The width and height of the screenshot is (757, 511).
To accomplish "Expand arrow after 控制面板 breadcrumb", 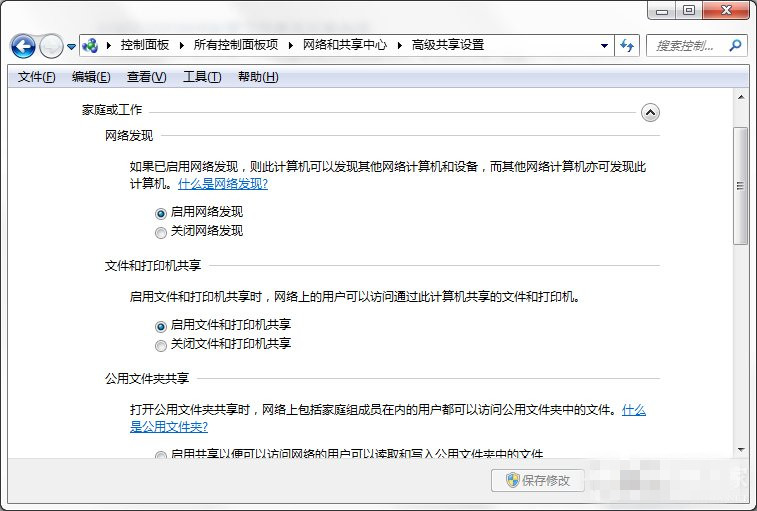I will click(x=182, y=45).
